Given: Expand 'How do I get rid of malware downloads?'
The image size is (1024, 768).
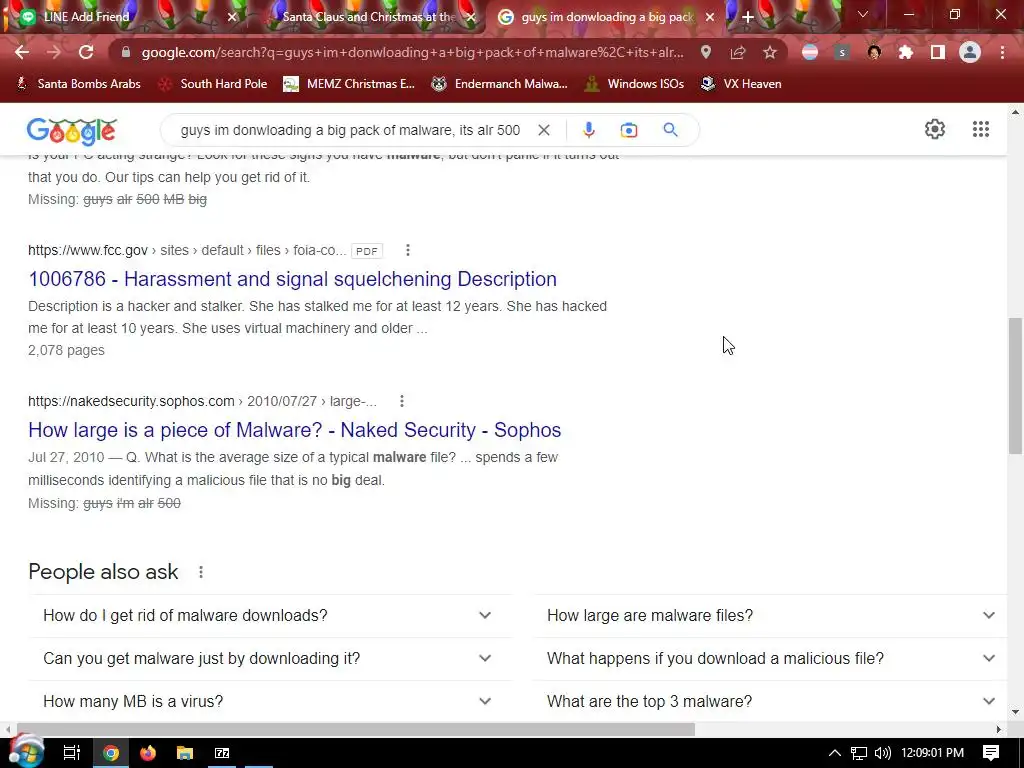Looking at the screenshot, I should [270, 615].
